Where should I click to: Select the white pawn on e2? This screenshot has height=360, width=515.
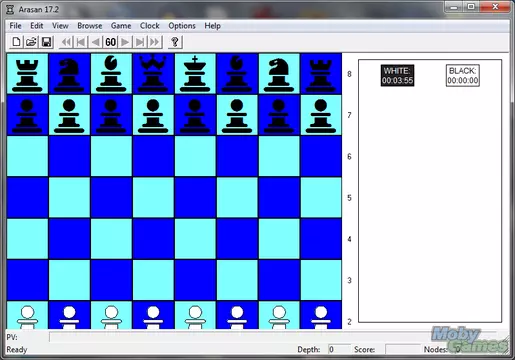click(195, 315)
